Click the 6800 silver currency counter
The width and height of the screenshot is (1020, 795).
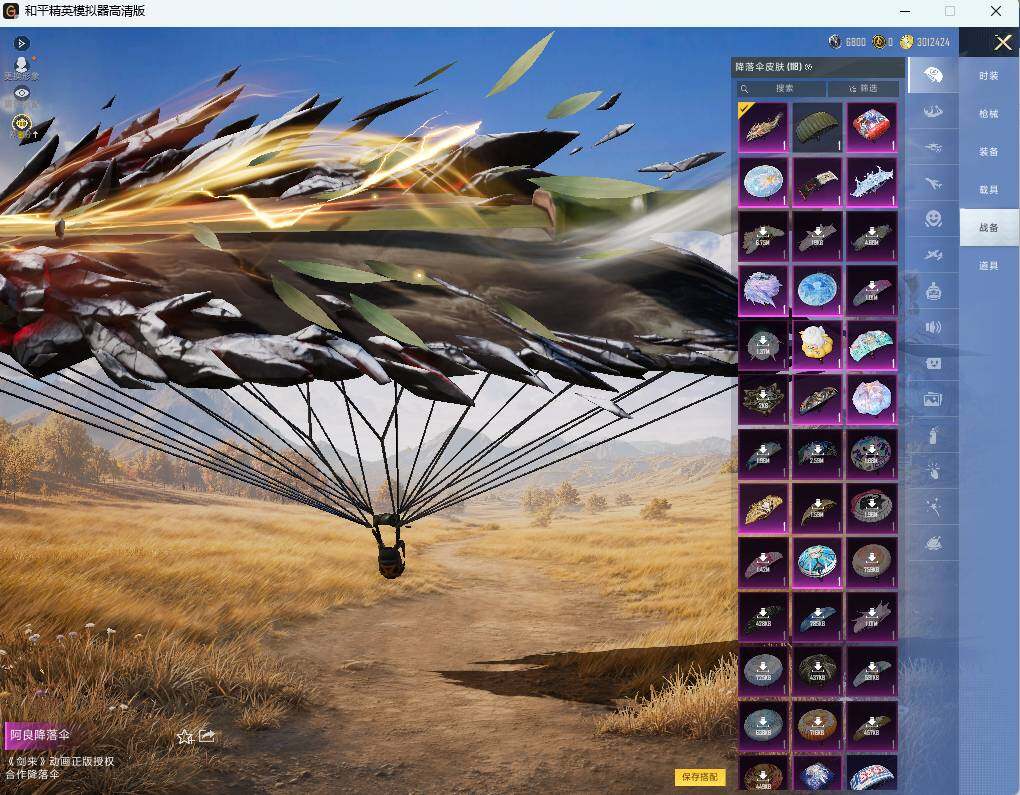coord(848,42)
